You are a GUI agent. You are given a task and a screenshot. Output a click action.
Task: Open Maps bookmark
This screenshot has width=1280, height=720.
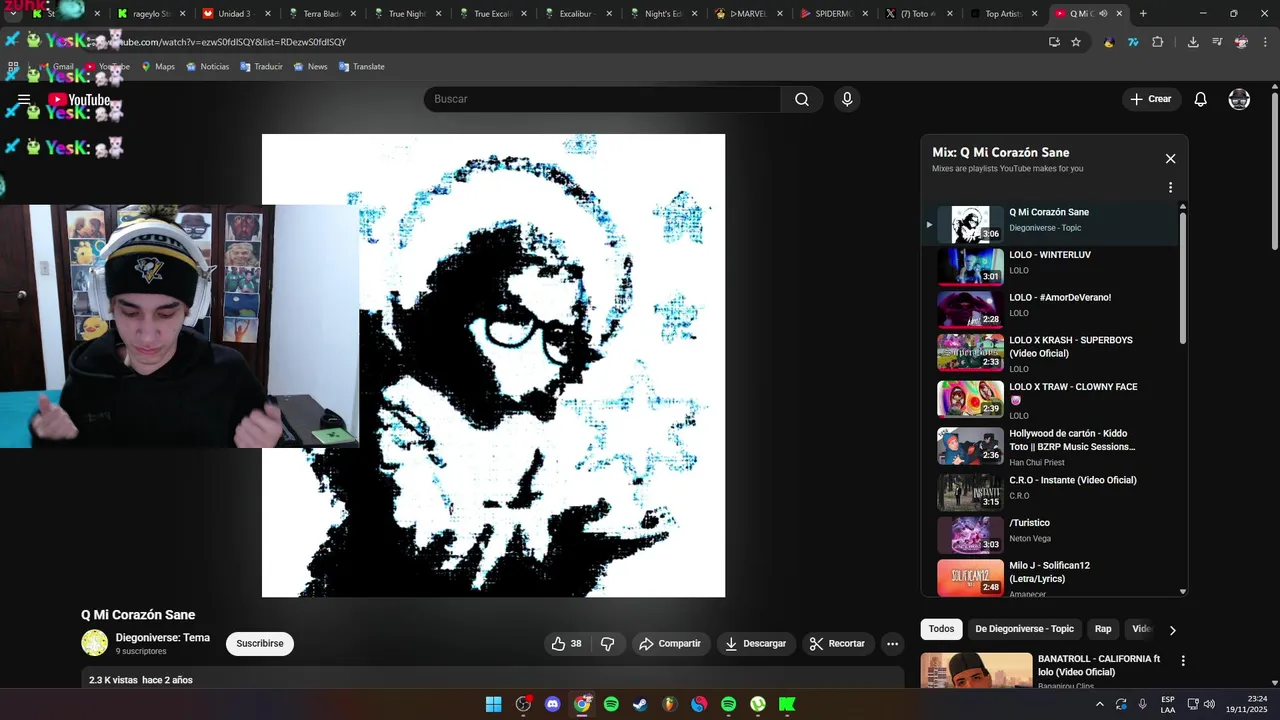coord(158,67)
